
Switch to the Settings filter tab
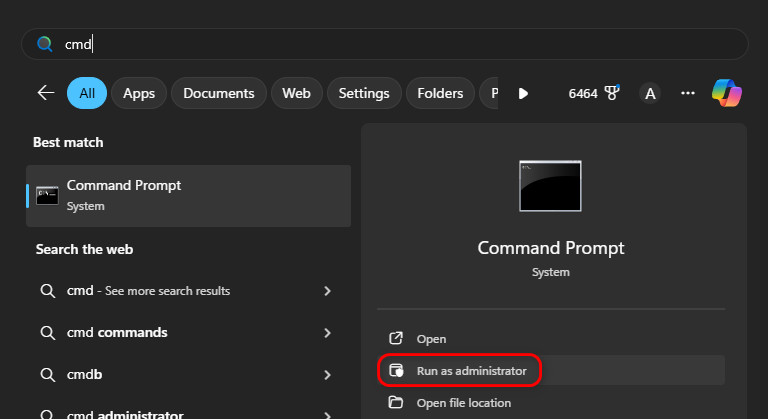pyautogui.click(x=364, y=93)
